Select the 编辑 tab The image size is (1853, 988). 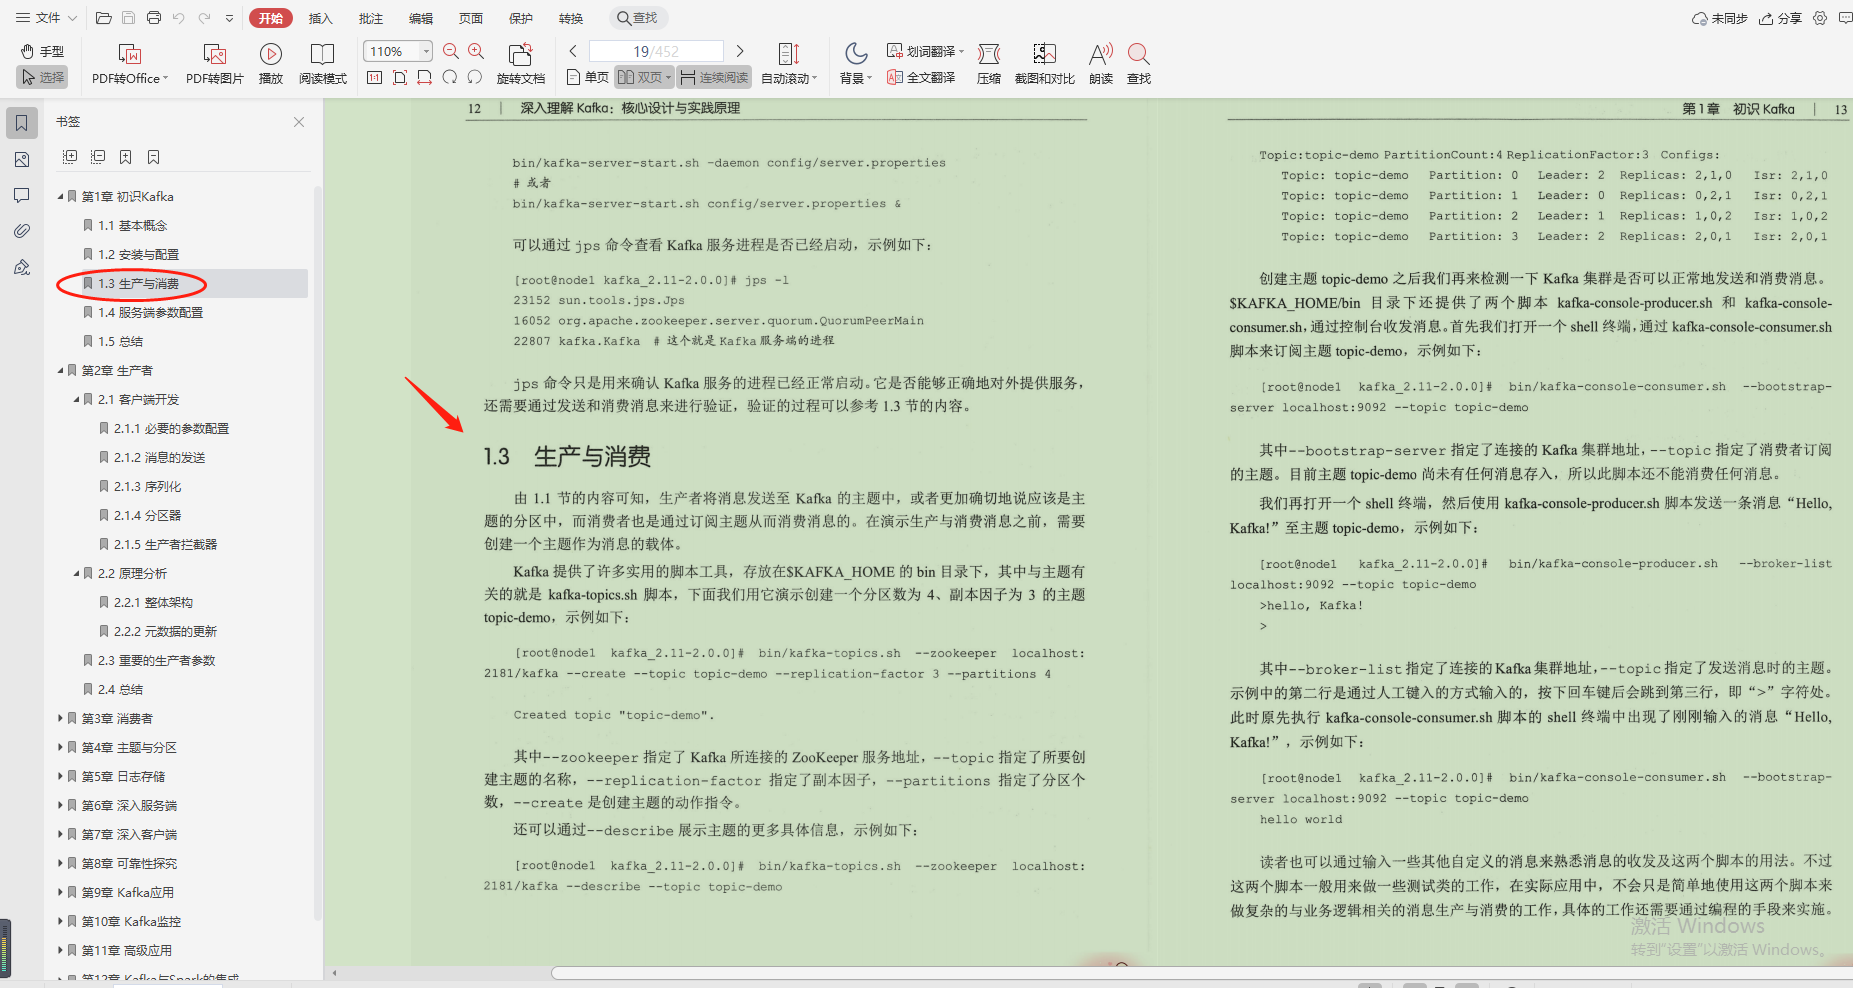tap(421, 18)
